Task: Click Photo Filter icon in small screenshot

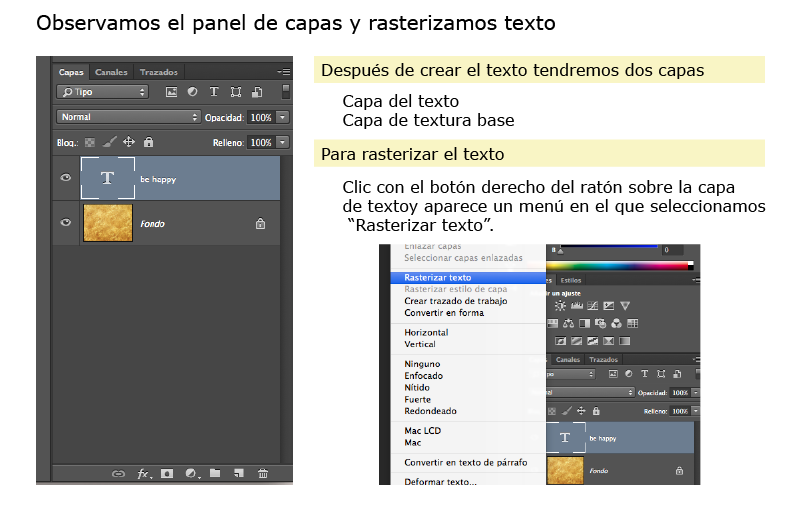Action: (x=601, y=323)
